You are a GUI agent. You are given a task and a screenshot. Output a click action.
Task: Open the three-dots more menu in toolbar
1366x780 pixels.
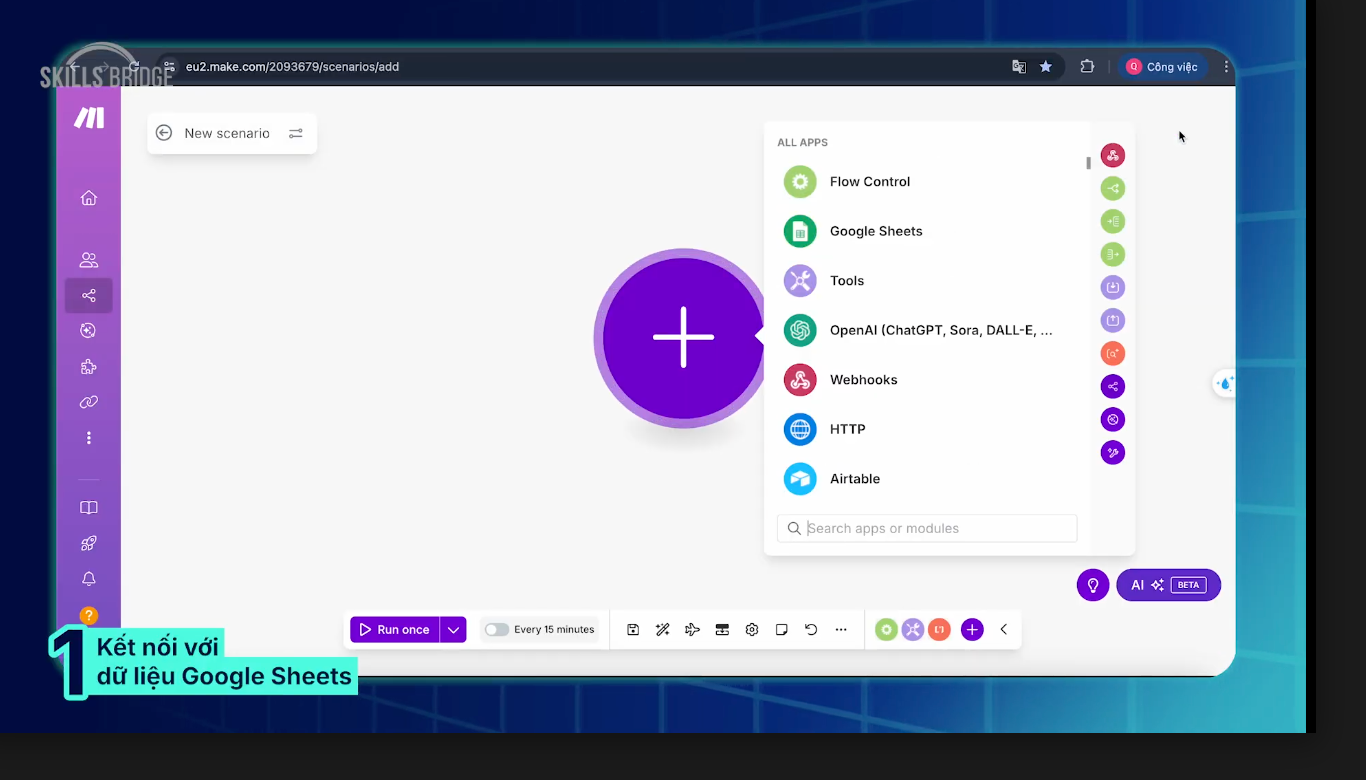click(x=841, y=630)
